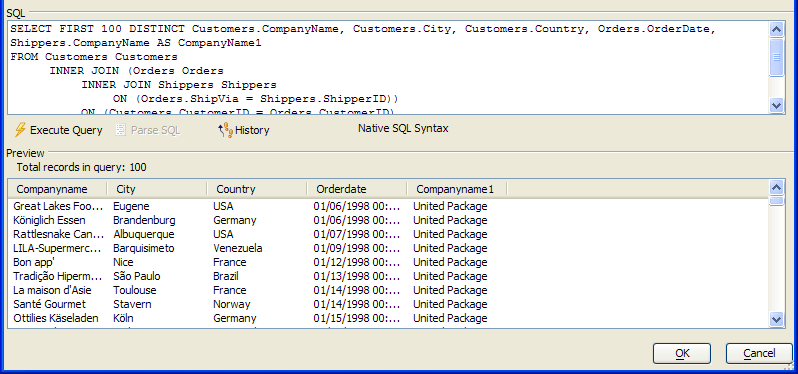Click the History label
This screenshot has width=798, height=374.
(252, 130)
